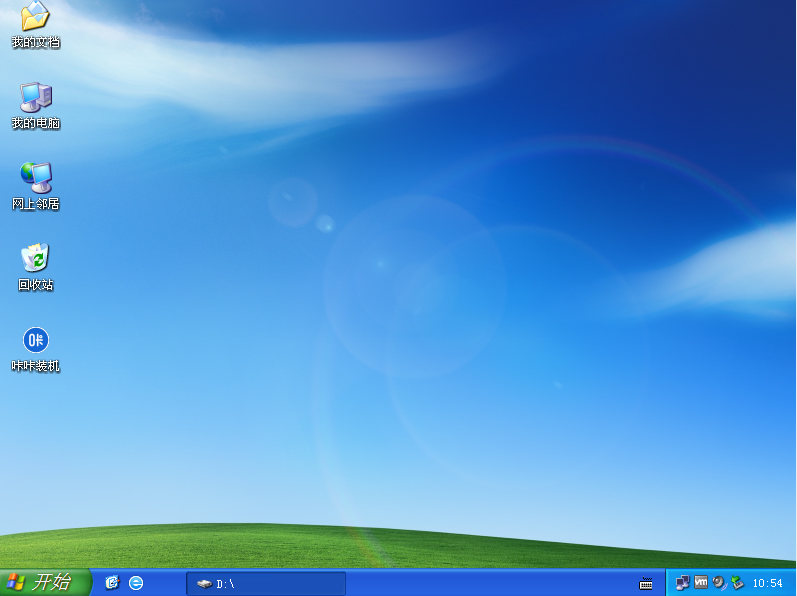Screen dimensions: 797x596
Task: Click the 网上邻居 label text
Action: pos(36,204)
